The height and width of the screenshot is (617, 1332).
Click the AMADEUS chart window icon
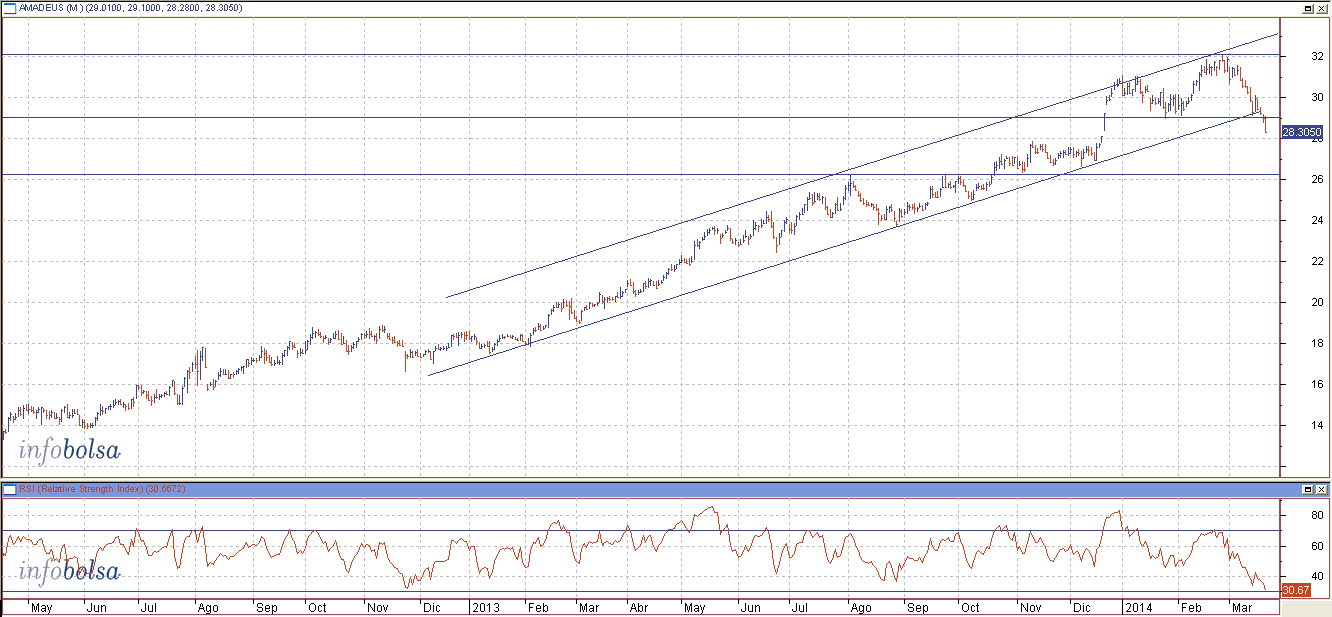click(10, 8)
